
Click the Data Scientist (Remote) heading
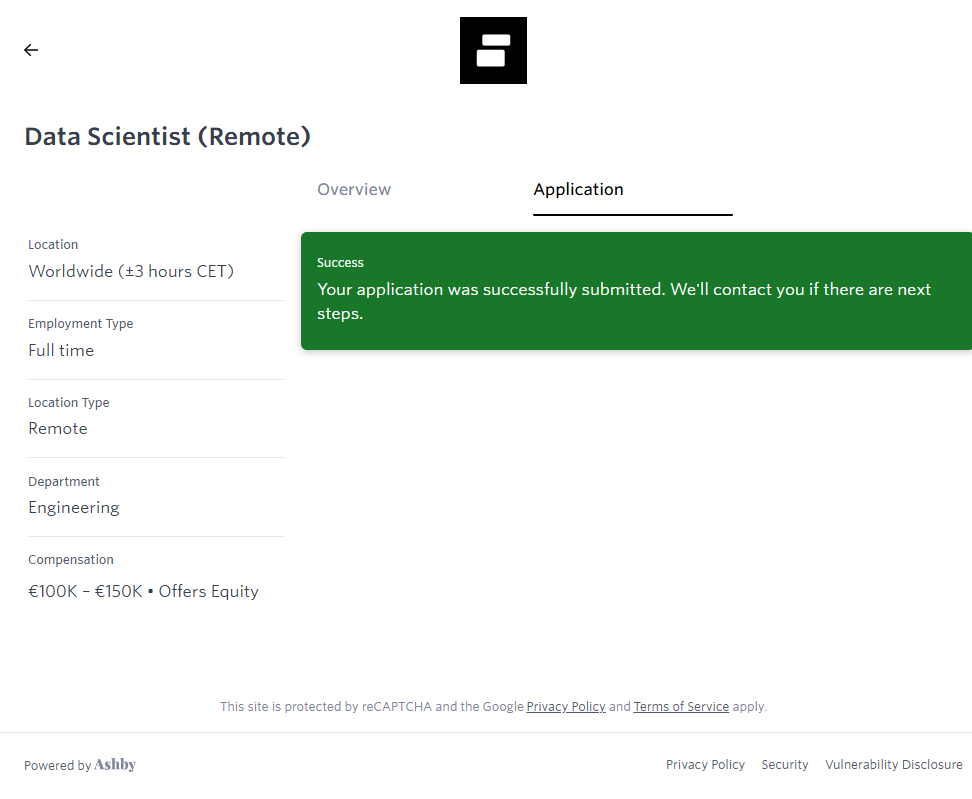[x=168, y=137]
